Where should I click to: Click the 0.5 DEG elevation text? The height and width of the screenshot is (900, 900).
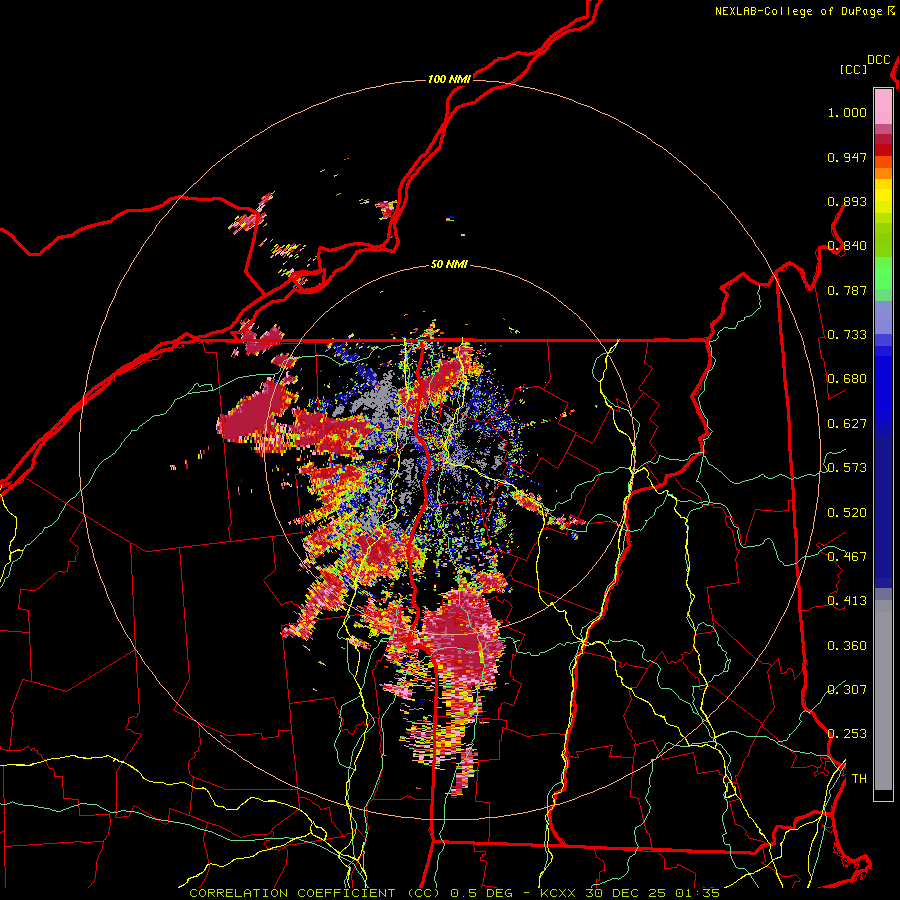481,893
